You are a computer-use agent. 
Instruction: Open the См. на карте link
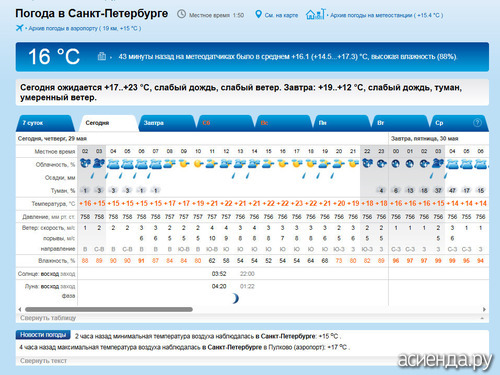click(281, 15)
